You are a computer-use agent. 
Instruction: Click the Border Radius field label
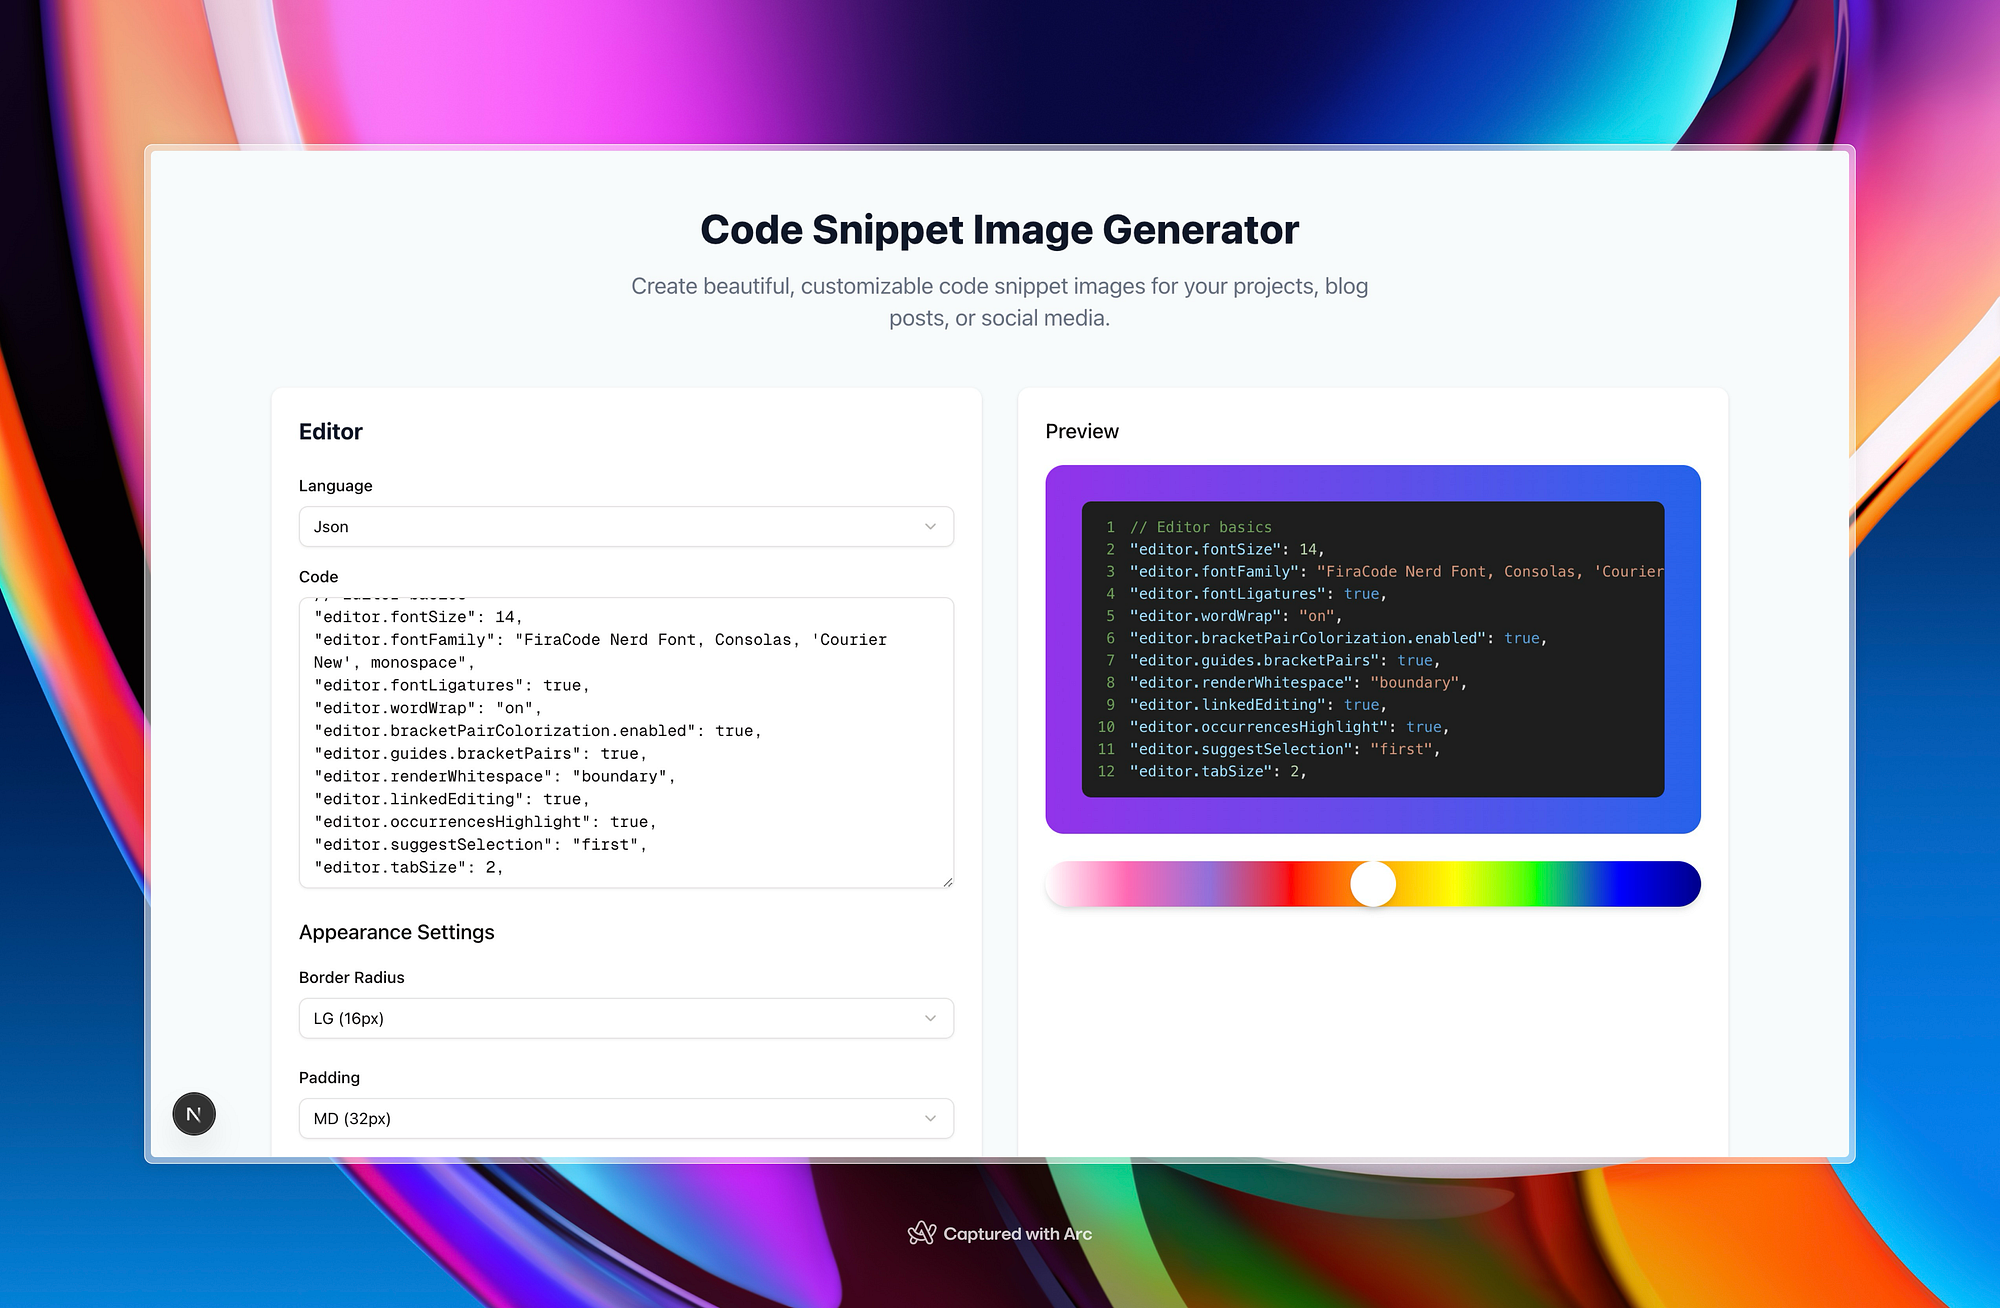point(351,977)
